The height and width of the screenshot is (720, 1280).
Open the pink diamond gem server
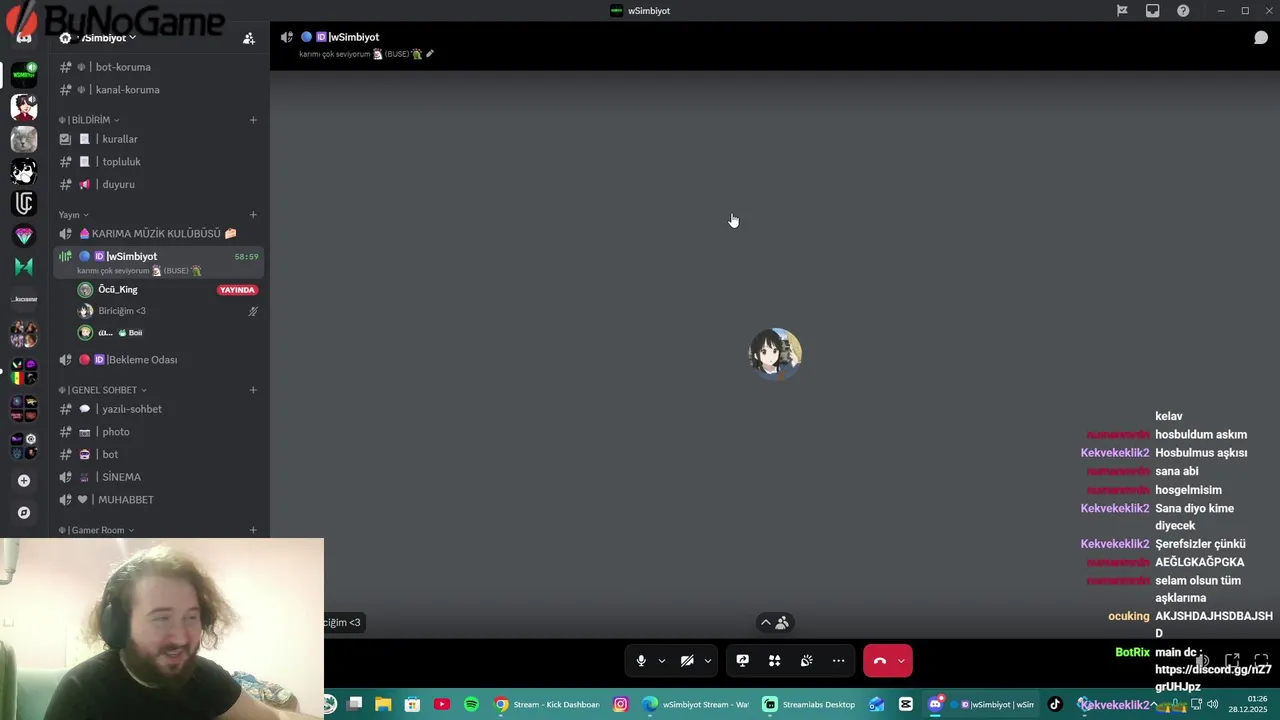pyautogui.click(x=24, y=236)
